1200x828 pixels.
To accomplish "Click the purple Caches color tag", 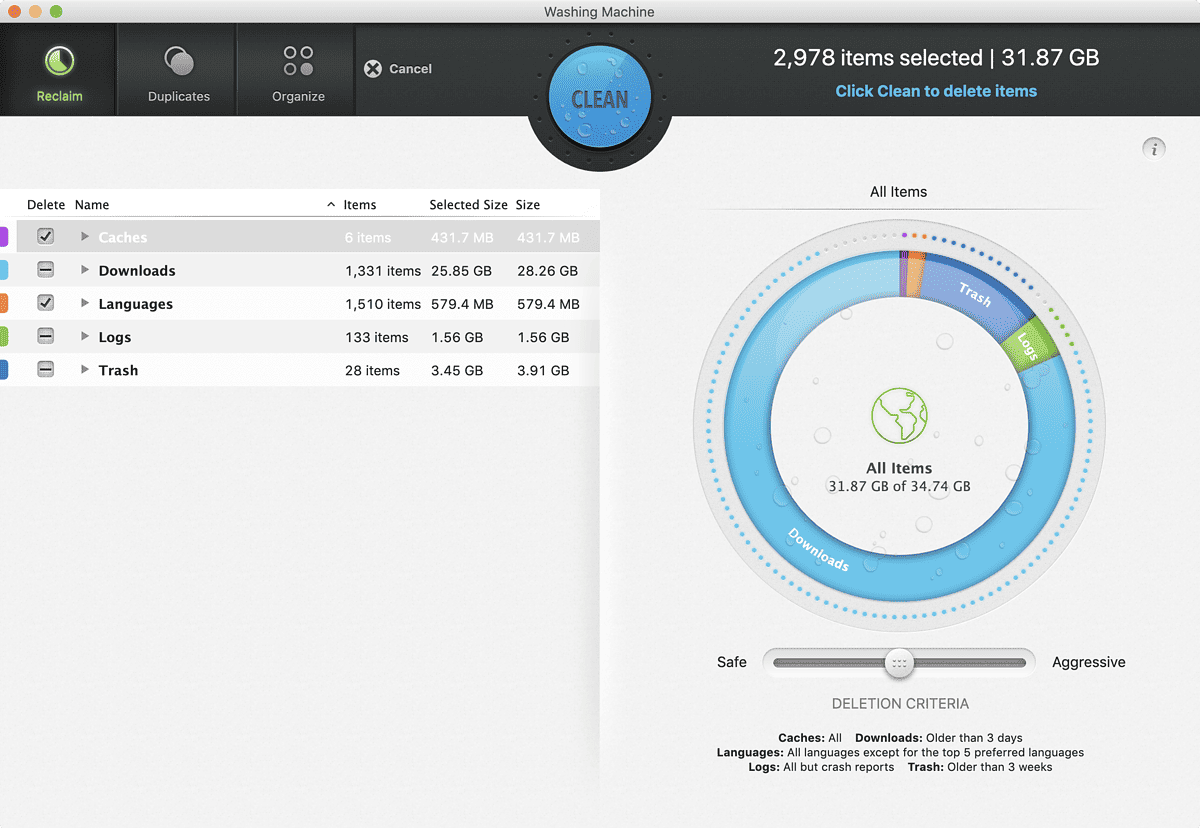I will [x=4, y=237].
